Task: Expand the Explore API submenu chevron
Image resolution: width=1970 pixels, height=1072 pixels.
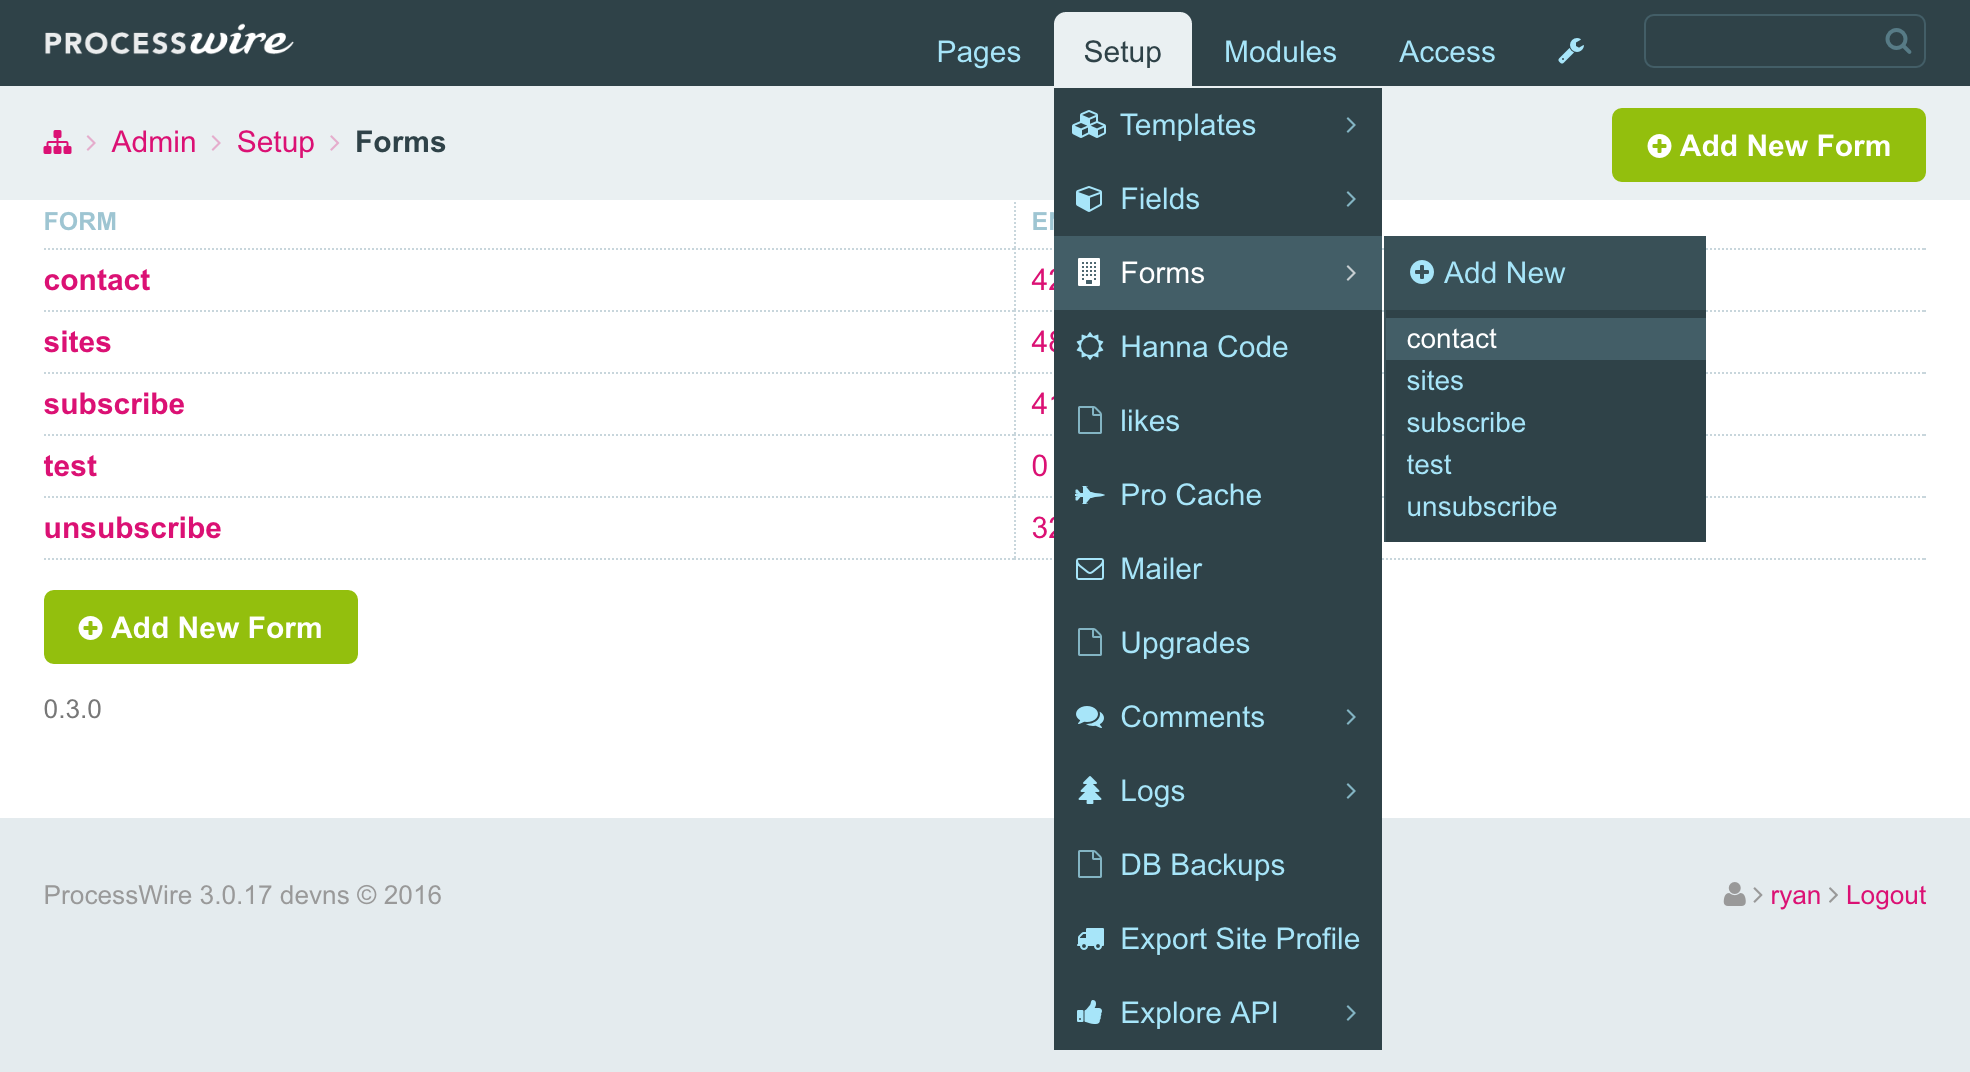Action: 1351,1013
